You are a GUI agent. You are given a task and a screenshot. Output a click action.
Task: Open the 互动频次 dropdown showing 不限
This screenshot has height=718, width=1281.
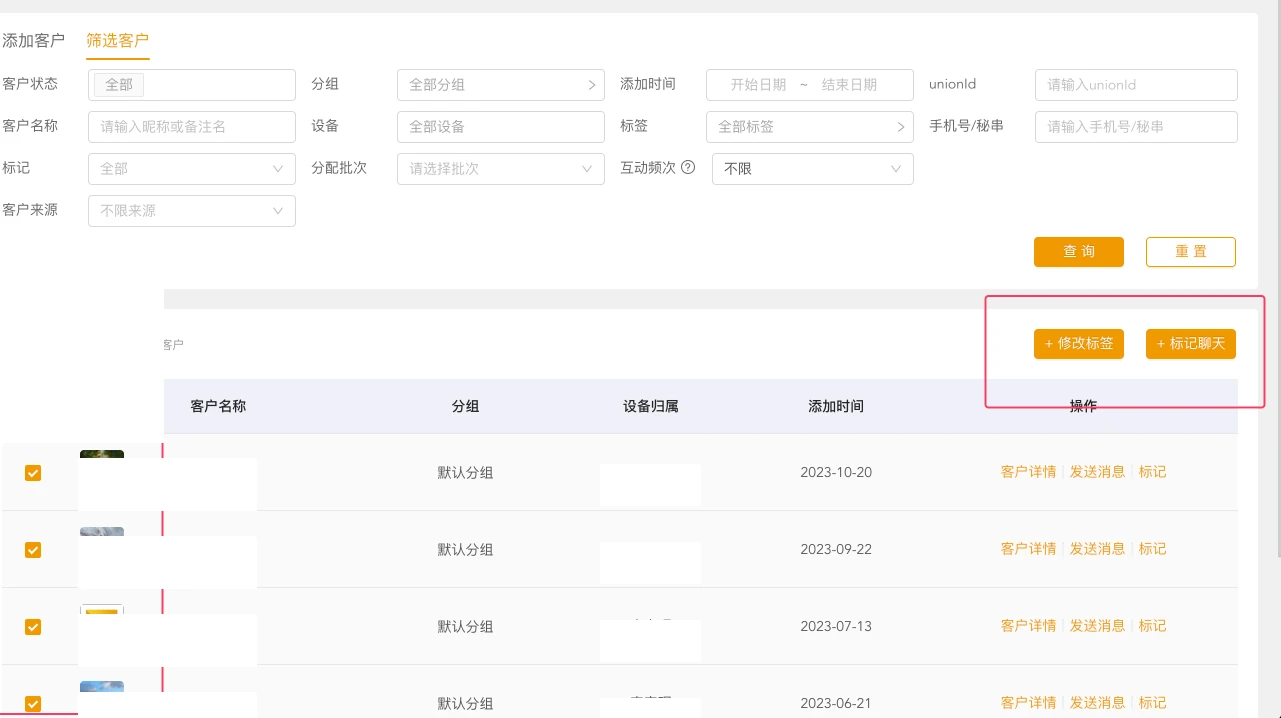click(813, 169)
